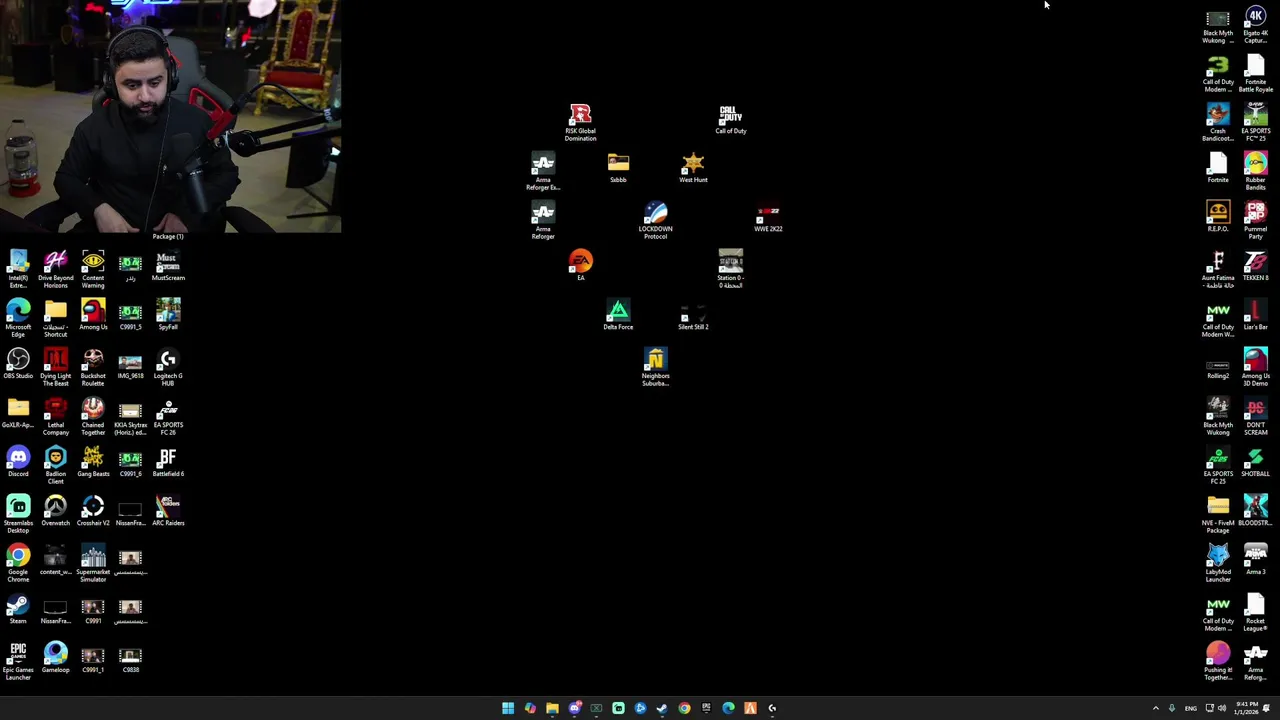Expand the hidden system tray icons
Viewport: 1280px width, 720px height.
tap(1156, 708)
